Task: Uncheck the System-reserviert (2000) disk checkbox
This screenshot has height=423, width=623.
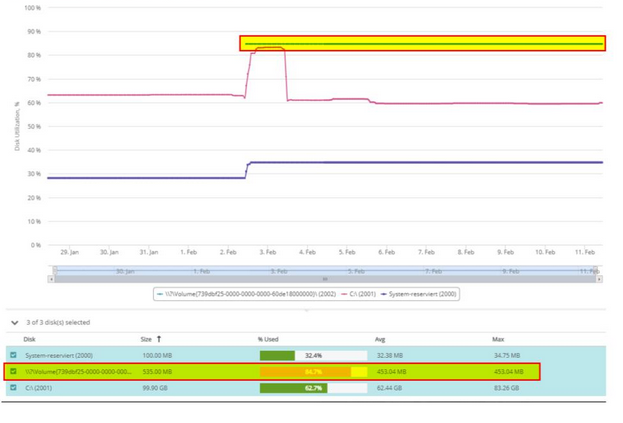Action: (x=14, y=355)
